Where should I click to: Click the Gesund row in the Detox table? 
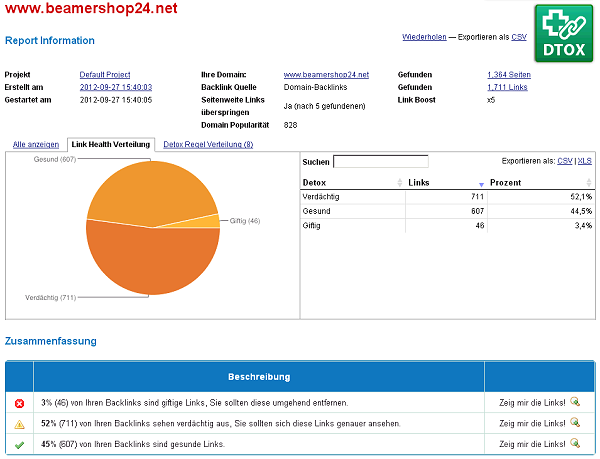pos(447,211)
